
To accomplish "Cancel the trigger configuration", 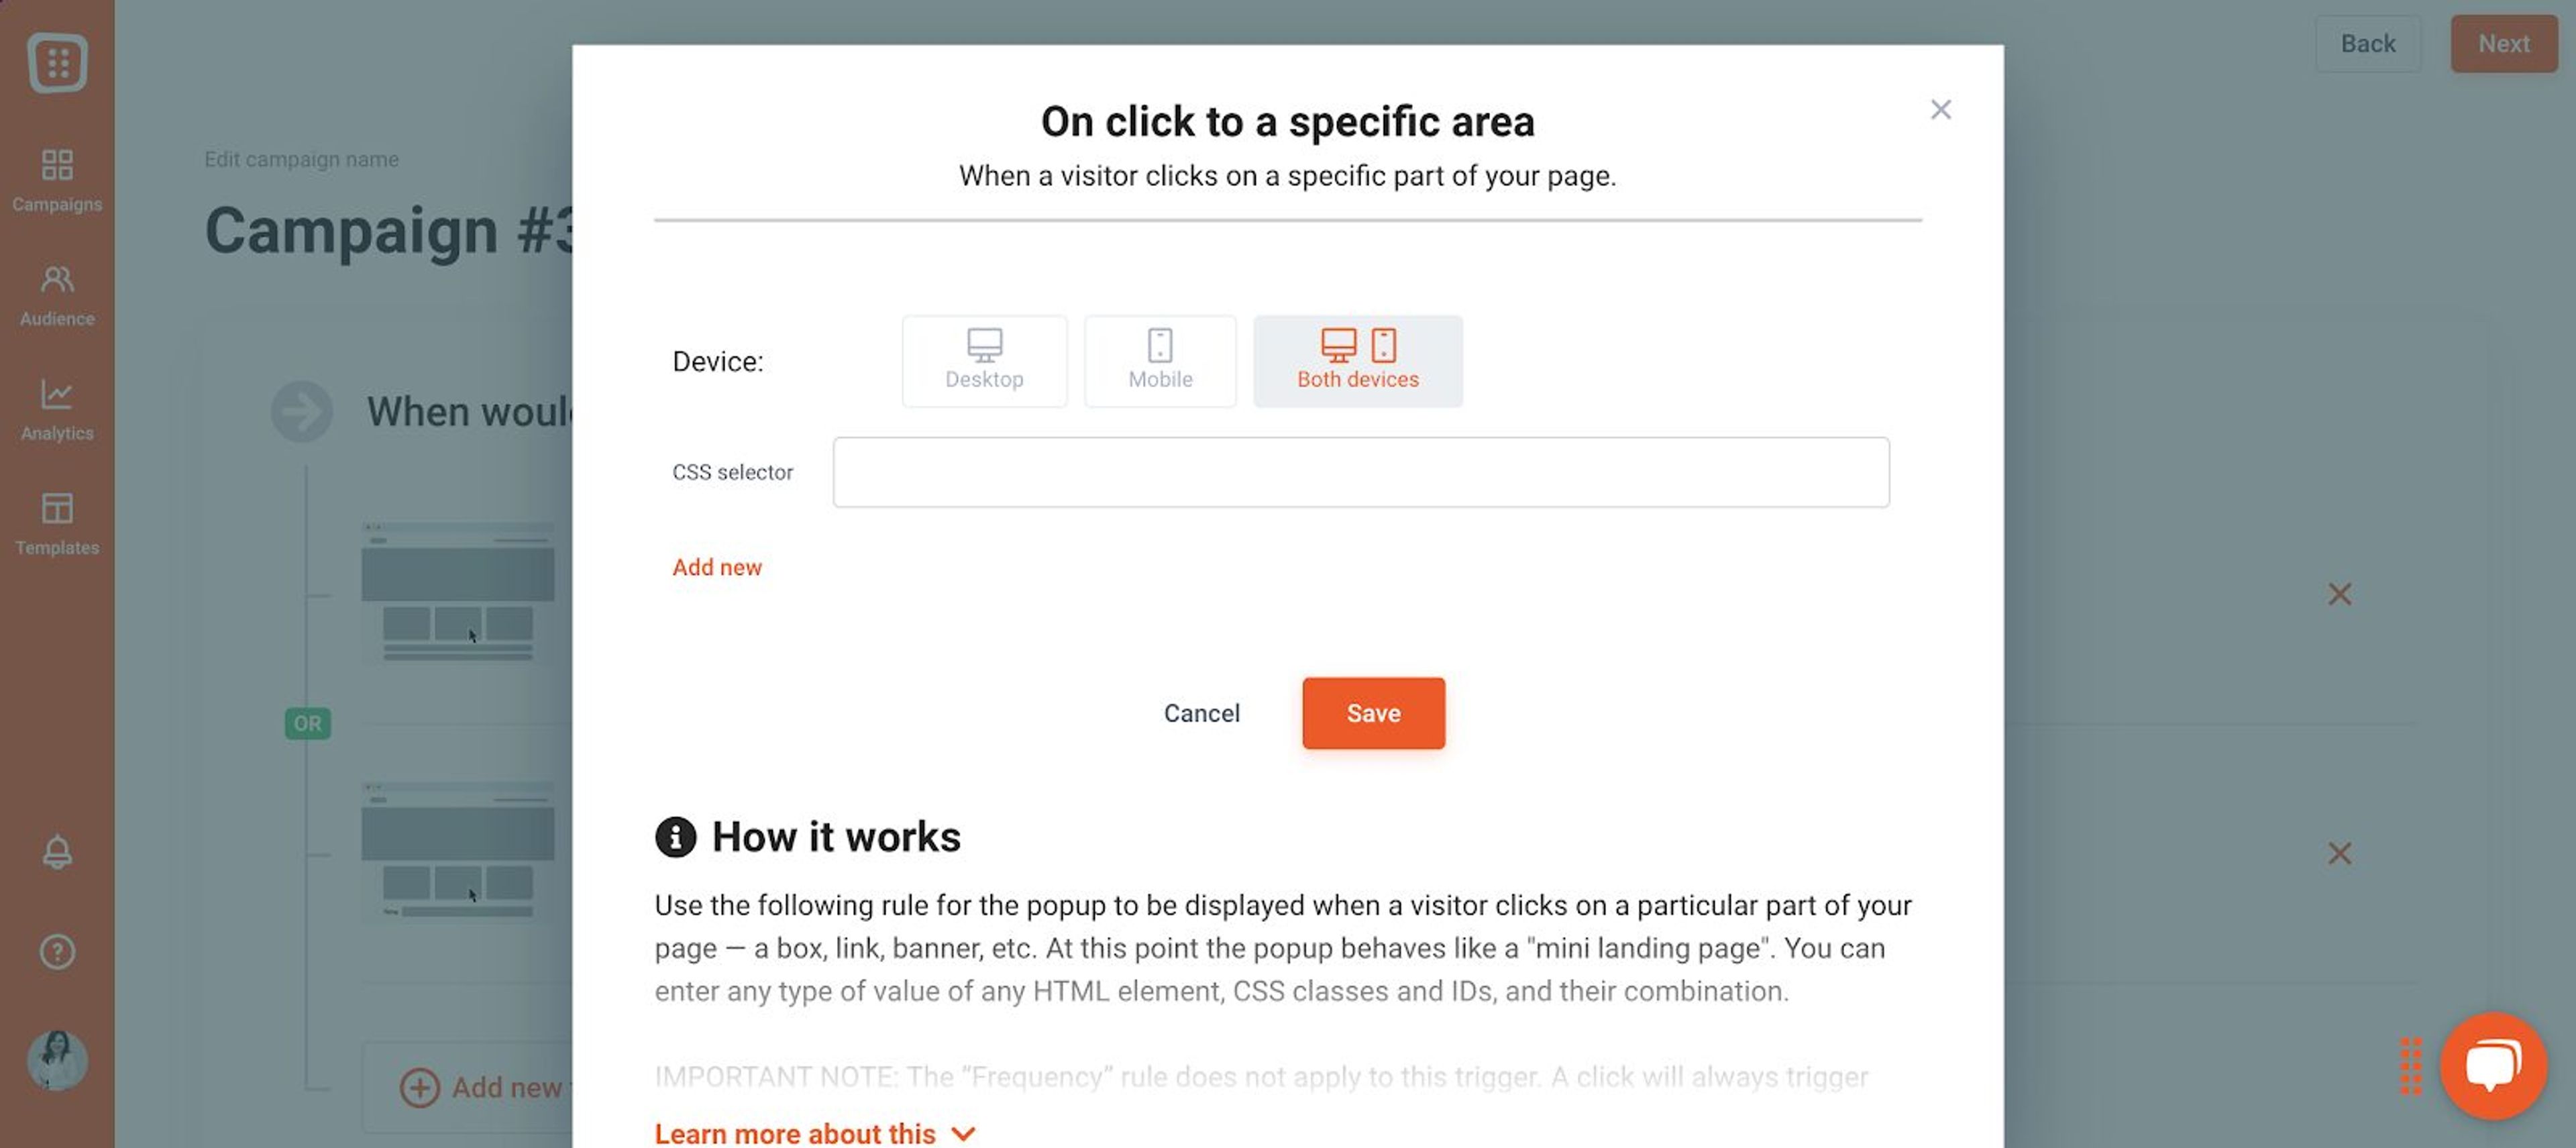I will tap(1201, 713).
